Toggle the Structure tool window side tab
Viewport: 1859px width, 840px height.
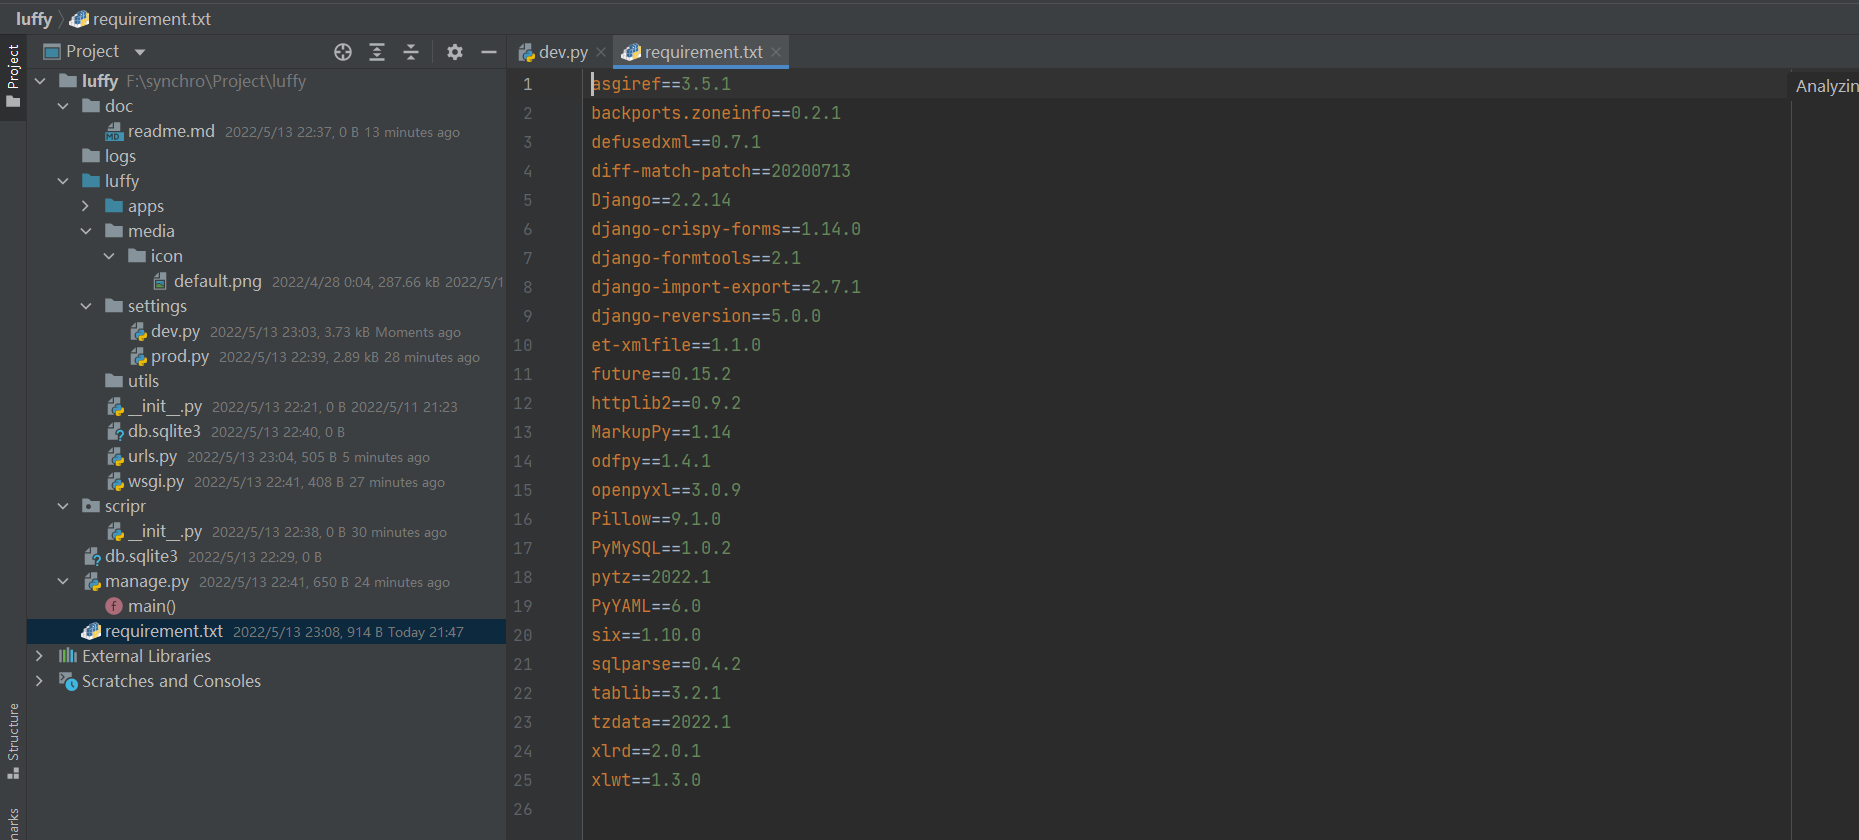coord(13,741)
